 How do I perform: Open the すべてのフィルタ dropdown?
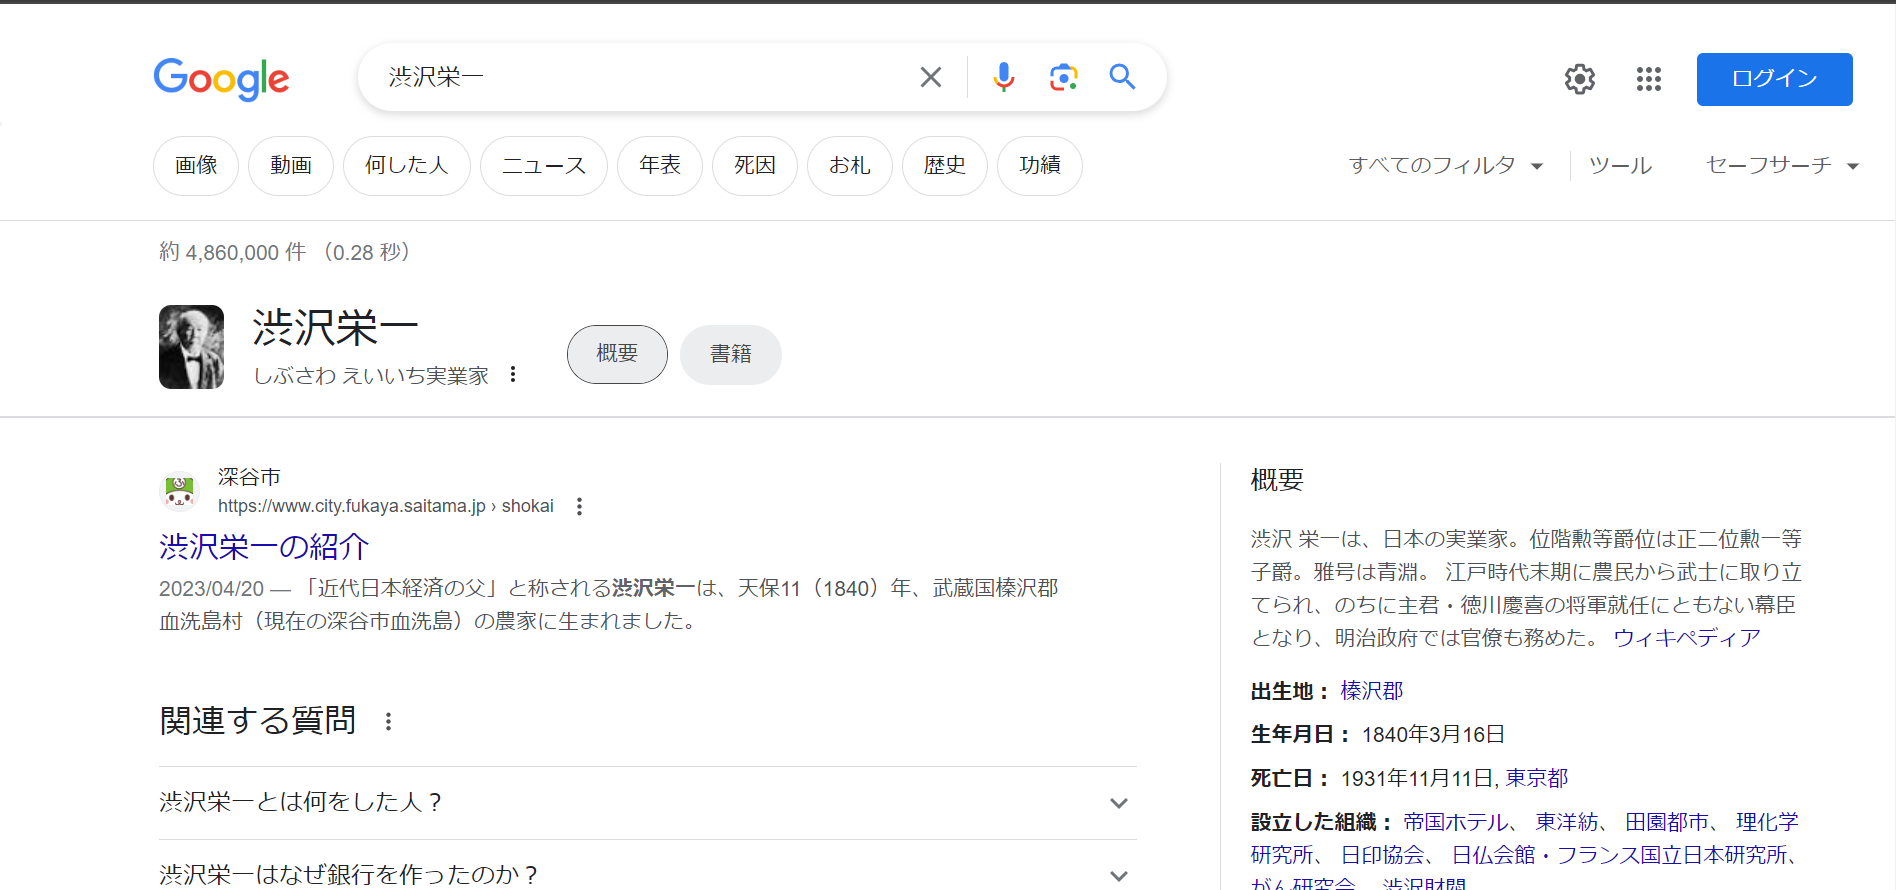click(x=1446, y=166)
